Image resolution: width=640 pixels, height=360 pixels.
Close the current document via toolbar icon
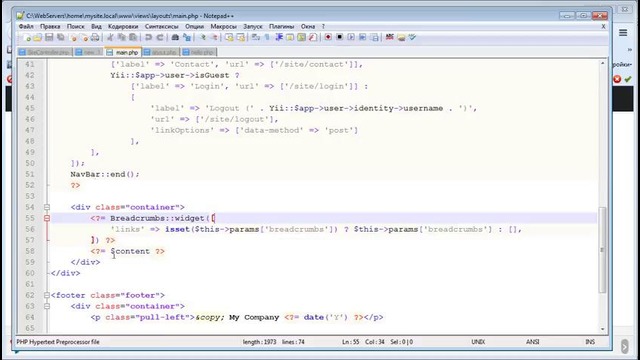73,38
